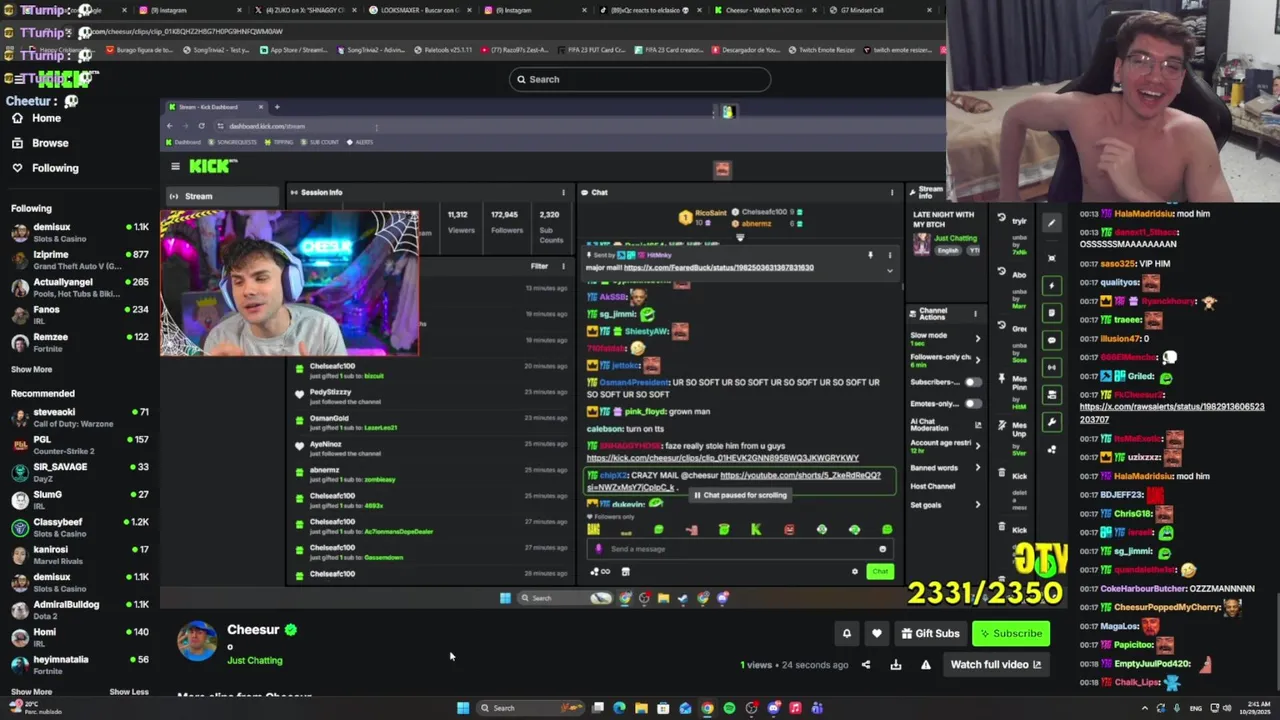1280x720 pixels.
Task: Open Remzee channel in Following list
Action: point(80,342)
